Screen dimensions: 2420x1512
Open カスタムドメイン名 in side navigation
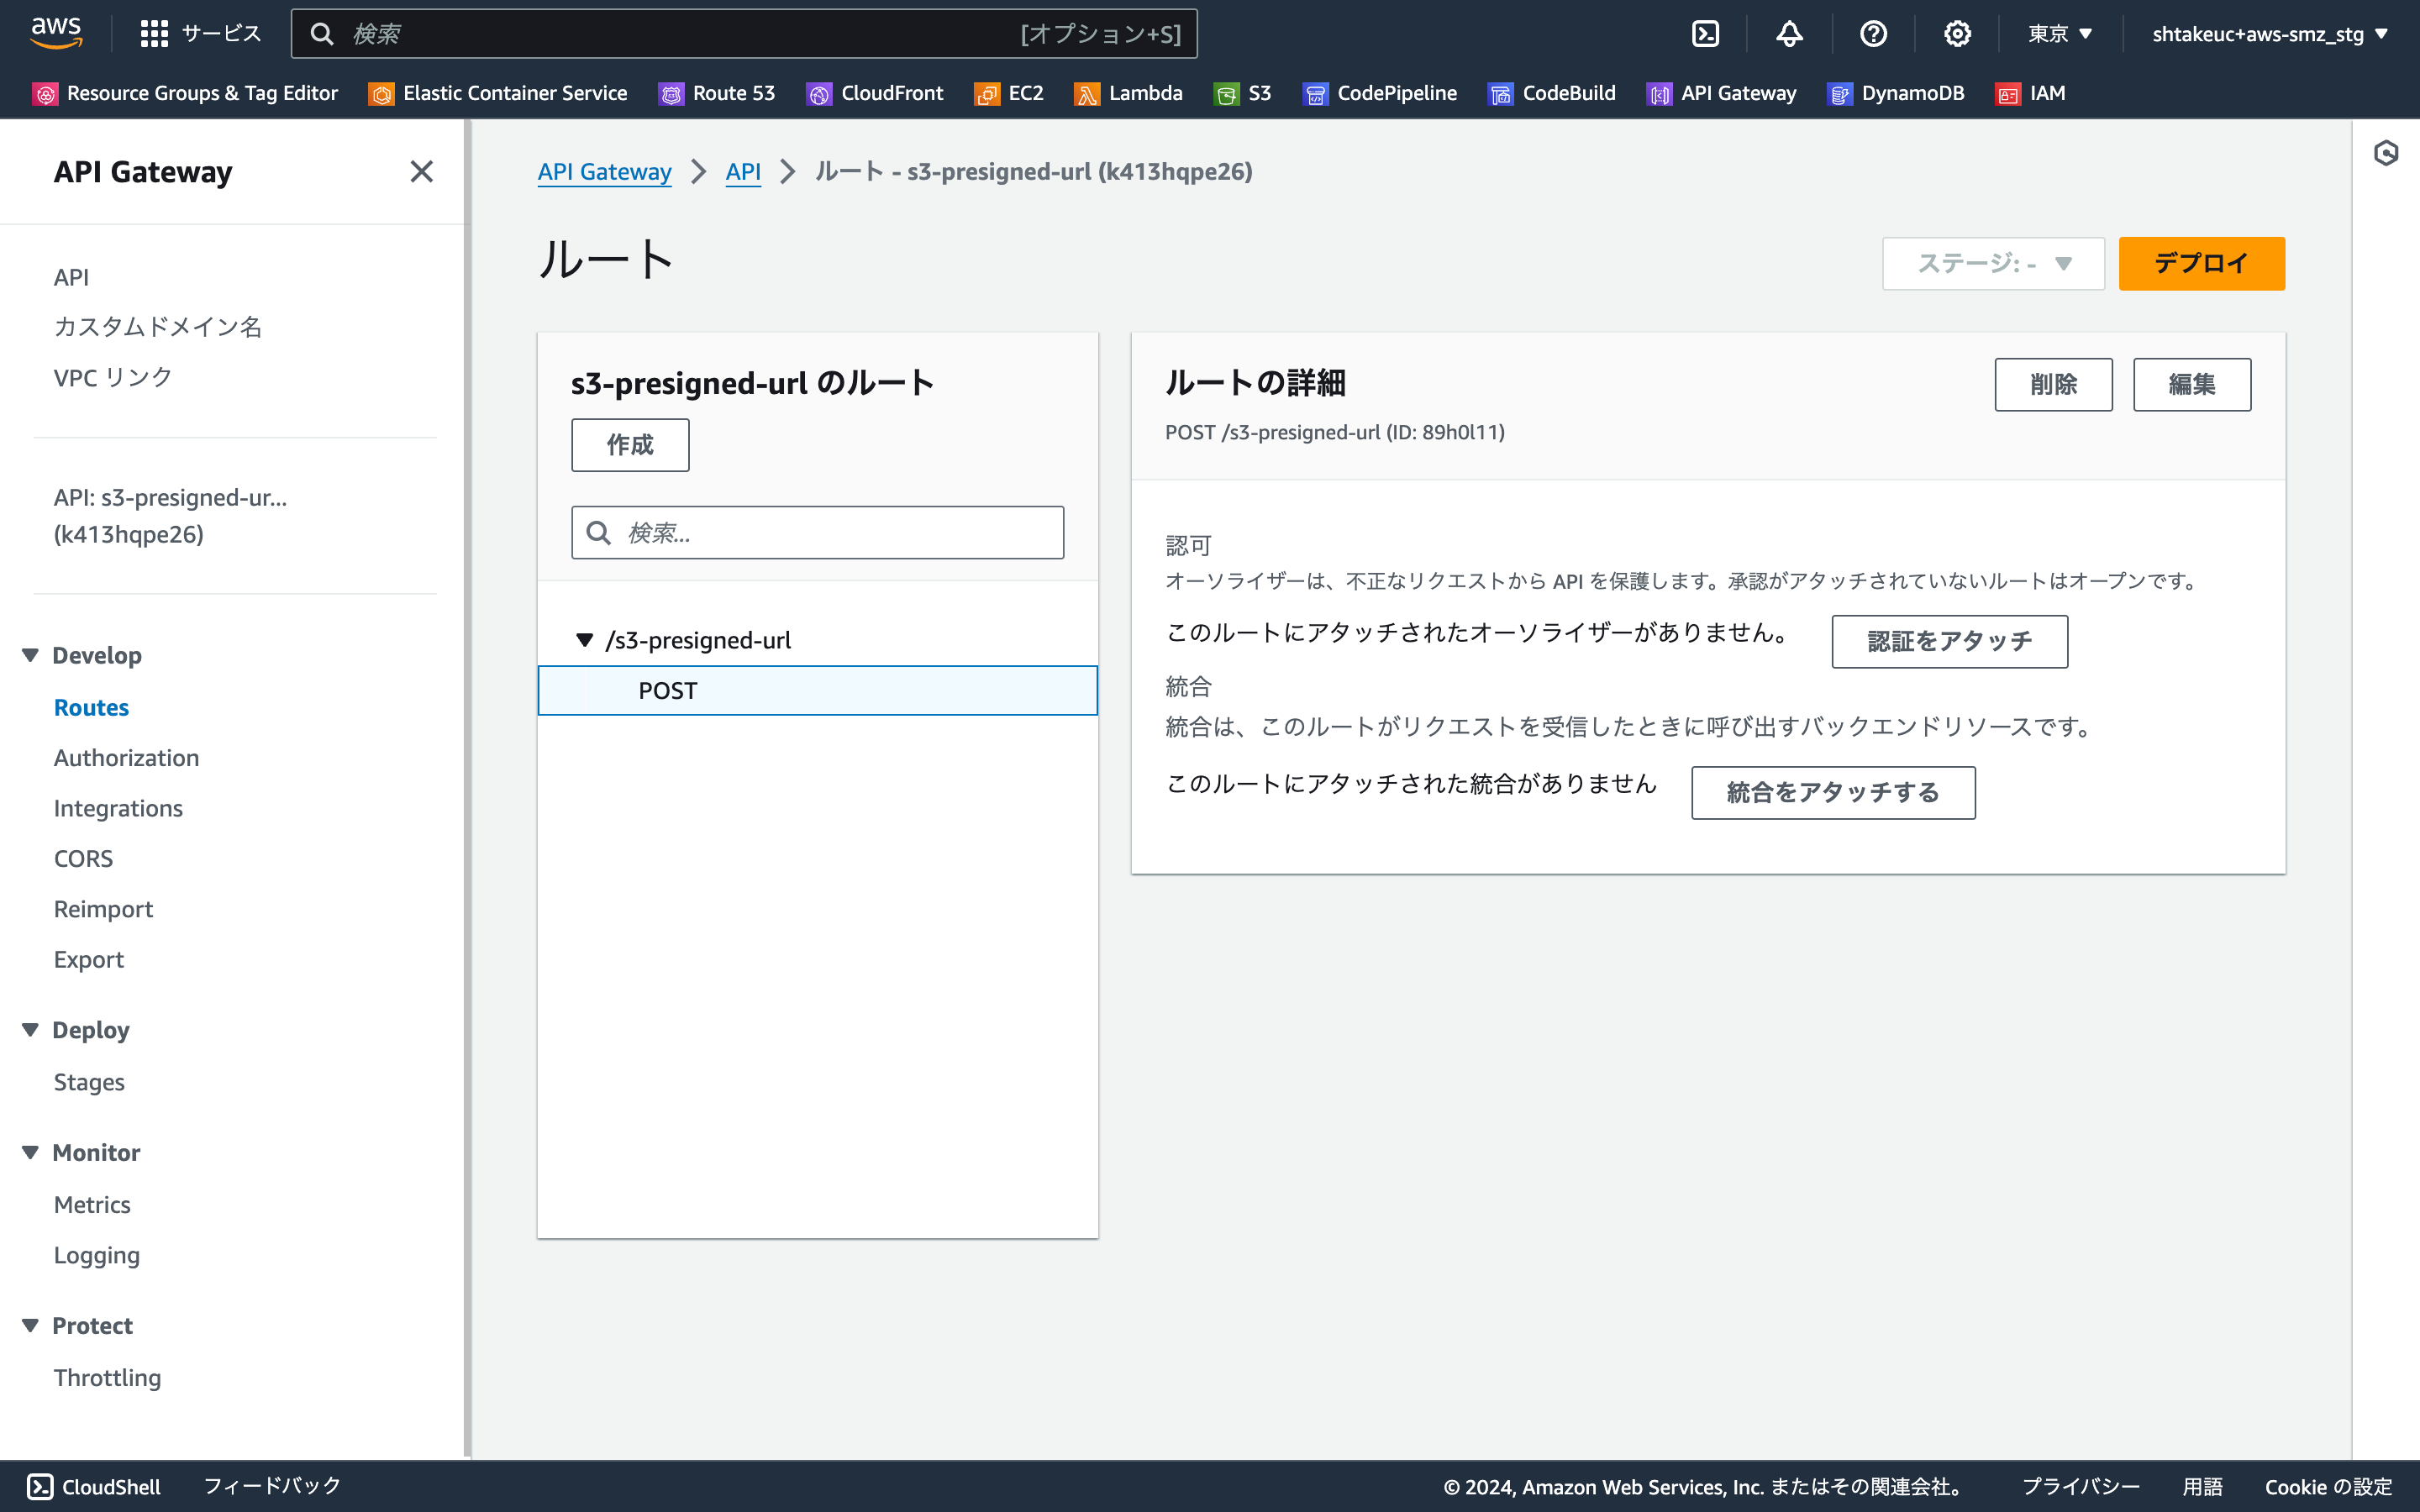pos(157,327)
